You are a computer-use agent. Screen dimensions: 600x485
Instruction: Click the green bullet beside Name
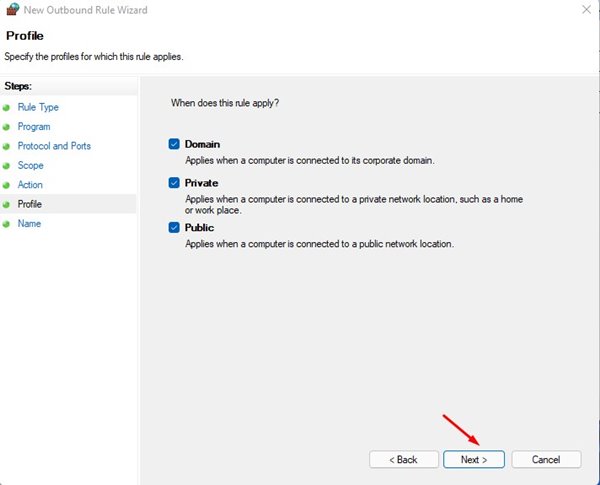7,224
